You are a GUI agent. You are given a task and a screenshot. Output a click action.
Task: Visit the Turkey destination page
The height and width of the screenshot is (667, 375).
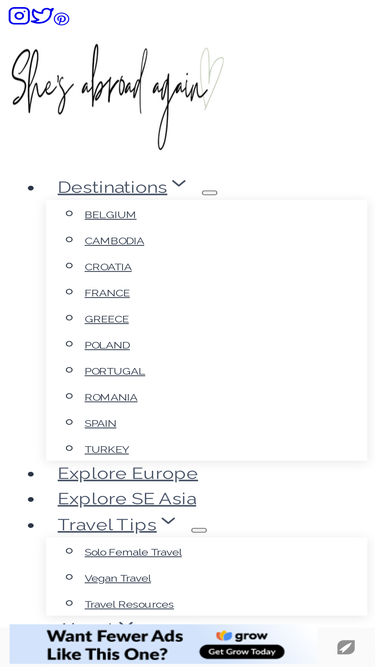(107, 450)
